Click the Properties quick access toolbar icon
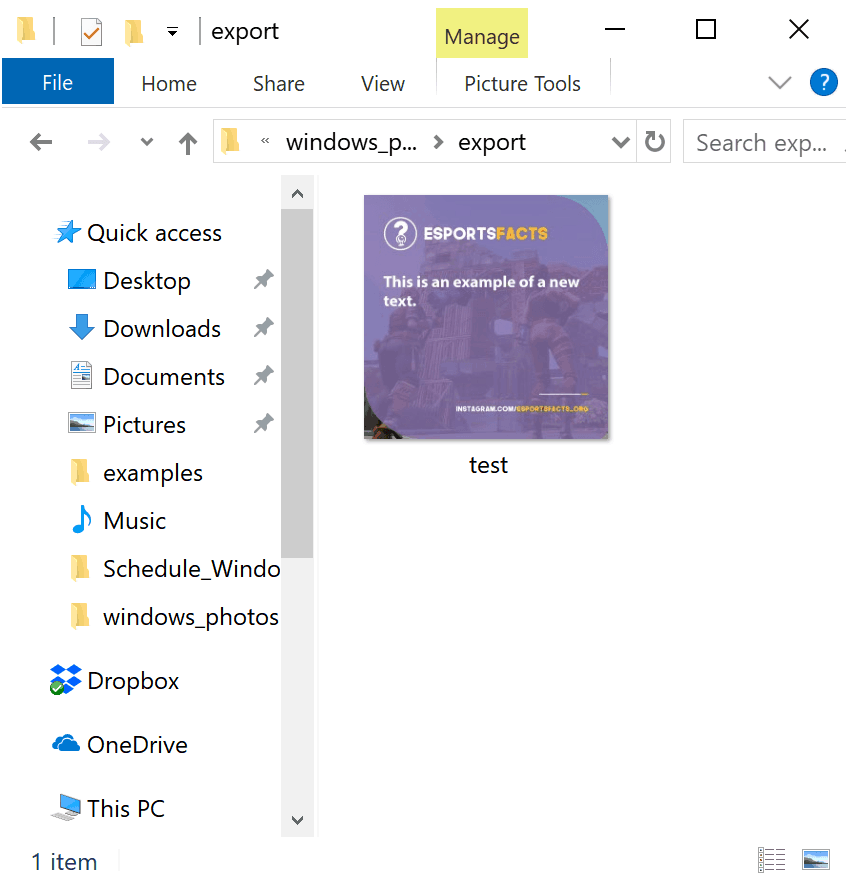The width and height of the screenshot is (848, 885). point(91,32)
